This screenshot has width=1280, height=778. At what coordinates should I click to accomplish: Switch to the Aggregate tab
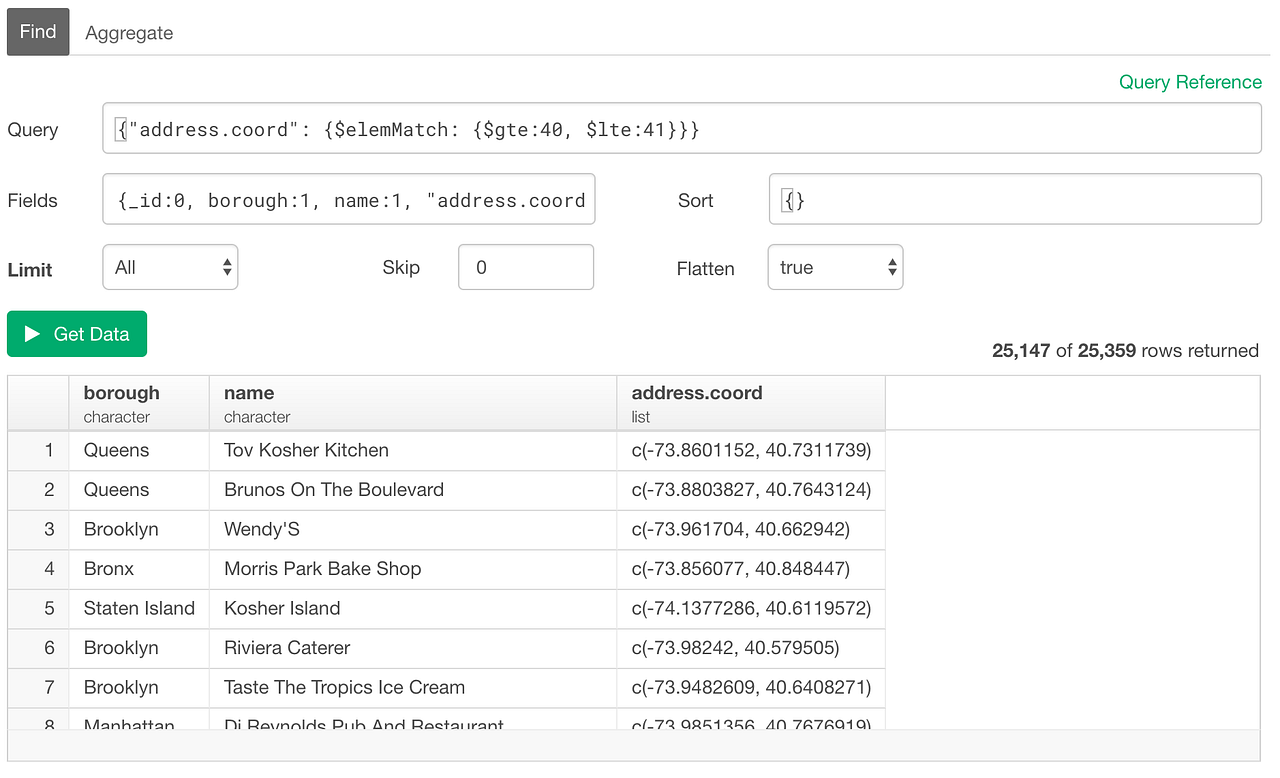pos(128,32)
